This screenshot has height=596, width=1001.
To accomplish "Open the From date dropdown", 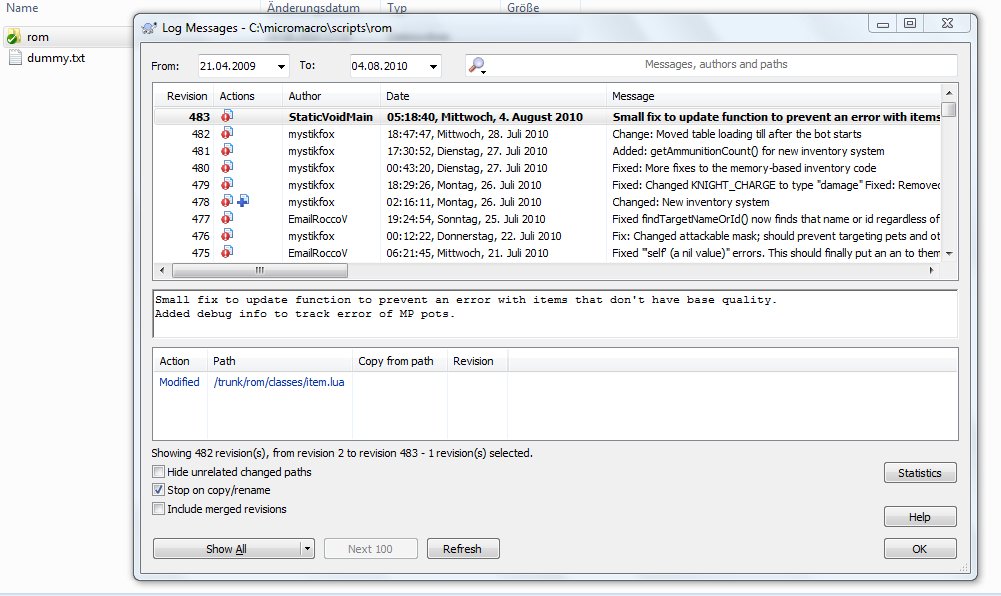I will (x=281, y=66).
